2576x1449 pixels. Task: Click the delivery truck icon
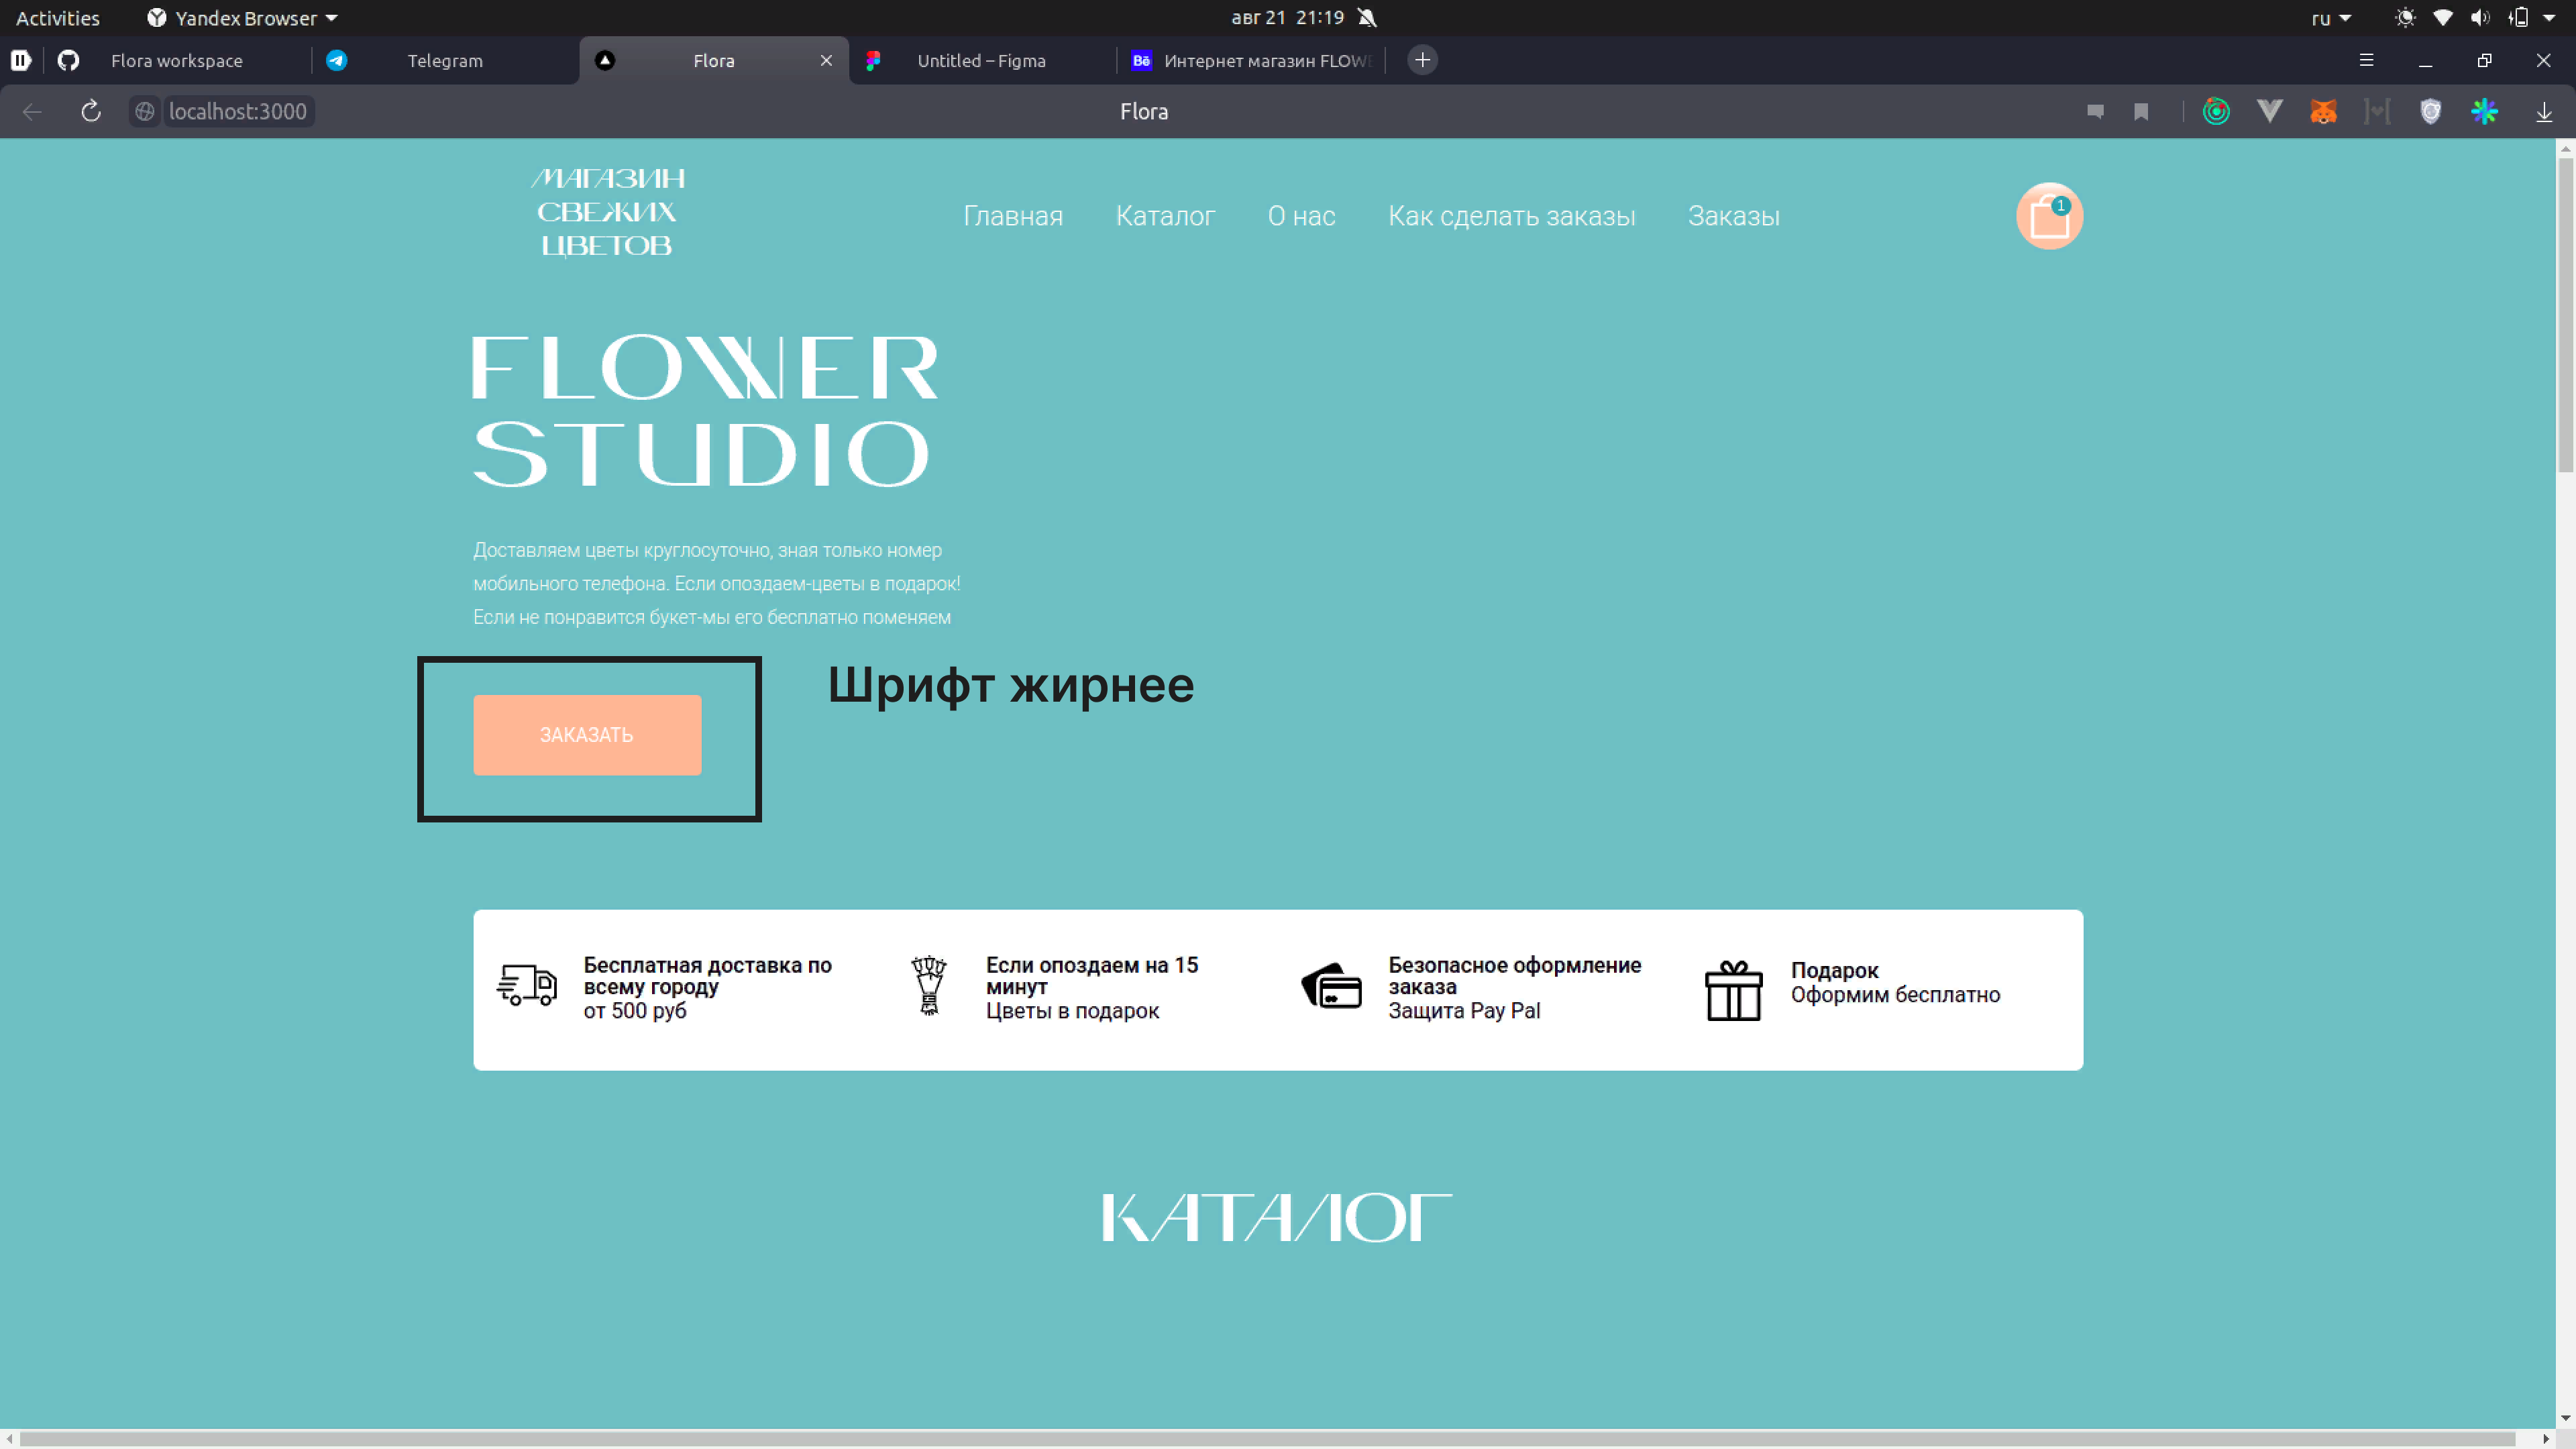(x=527, y=986)
